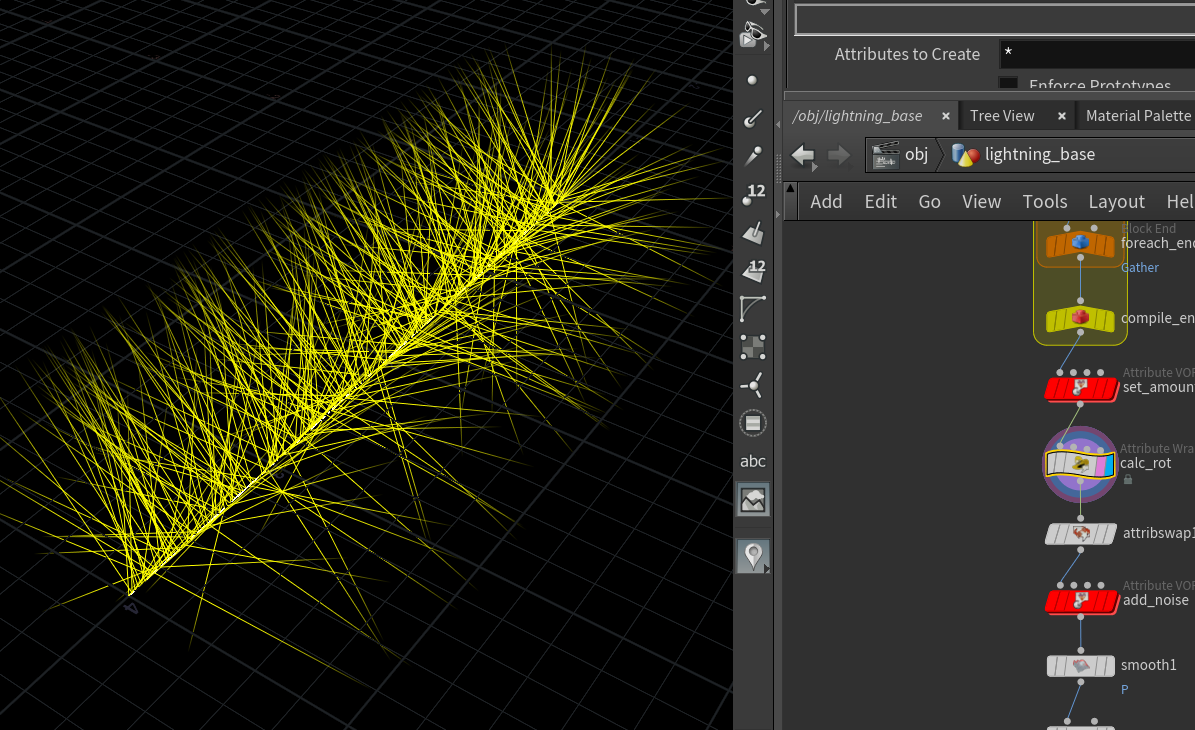Toggle display flag on smooth1 node
This screenshot has width=1195, height=730.
pyautogui.click(x=1109, y=666)
